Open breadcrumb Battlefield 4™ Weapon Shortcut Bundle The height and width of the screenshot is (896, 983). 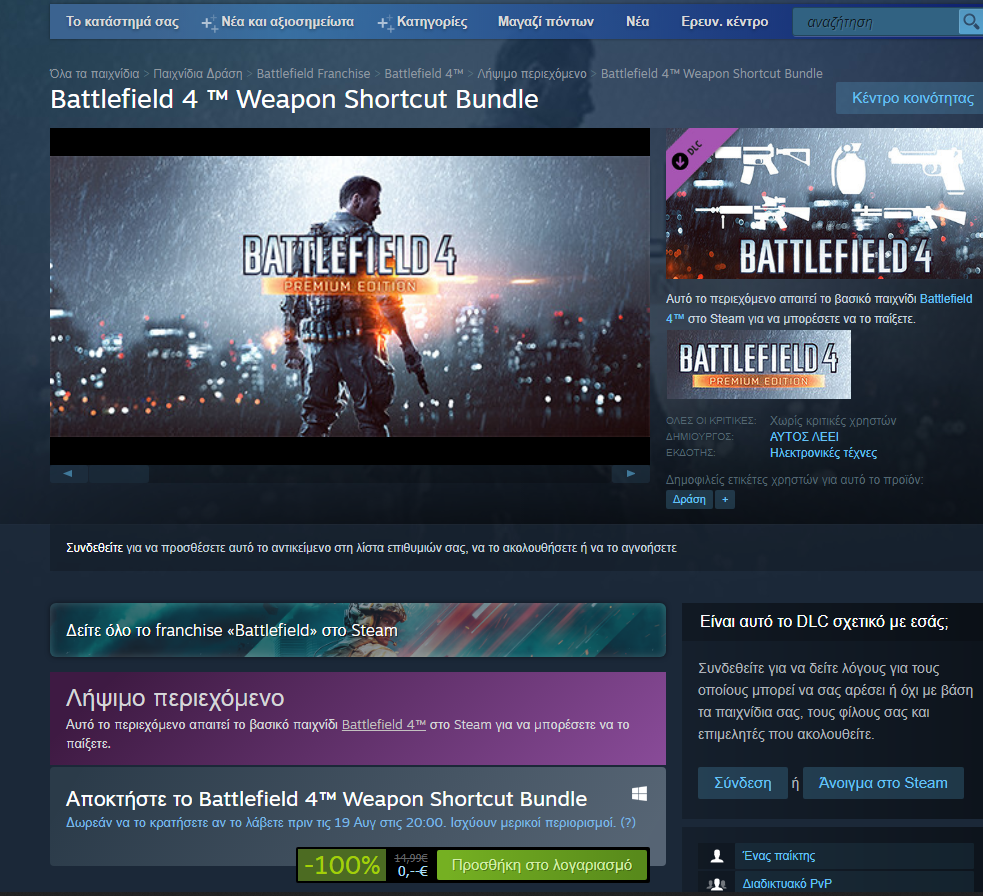pyautogui.click(x=712, y=73)
